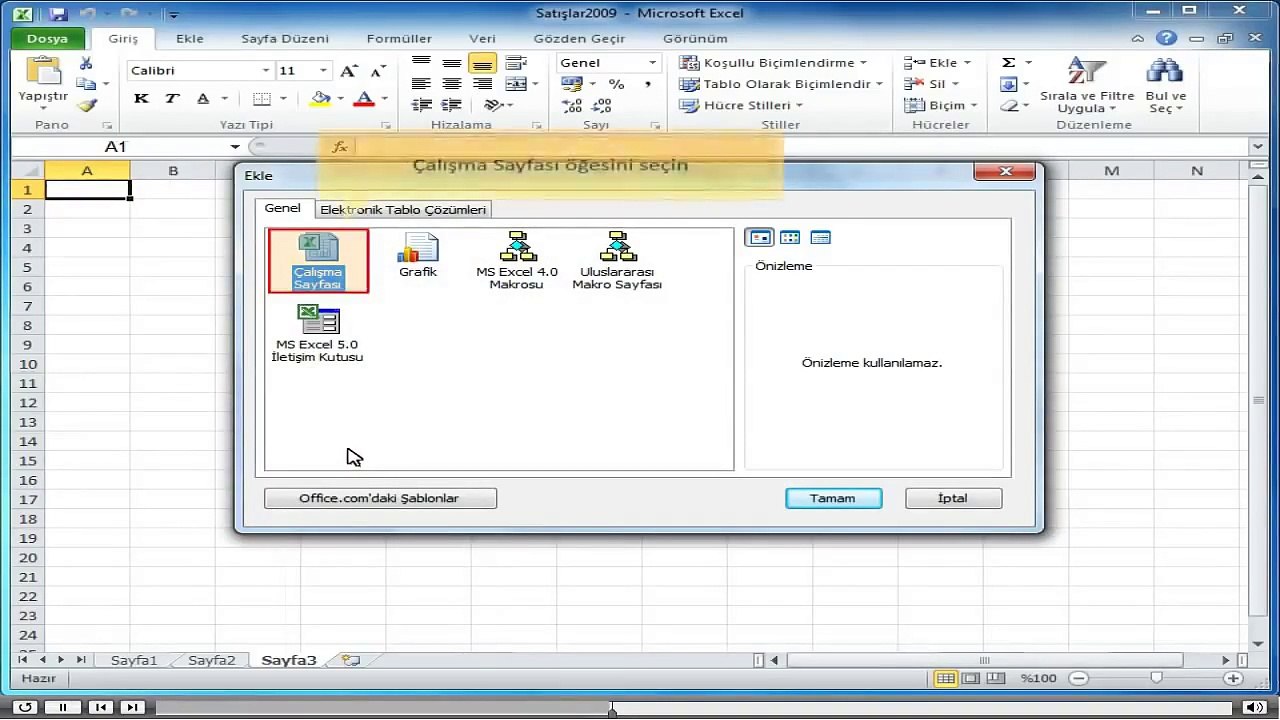Open the Dosya tab
The height and width of the screenshot is (720, 1280).
tap(47, 39)
